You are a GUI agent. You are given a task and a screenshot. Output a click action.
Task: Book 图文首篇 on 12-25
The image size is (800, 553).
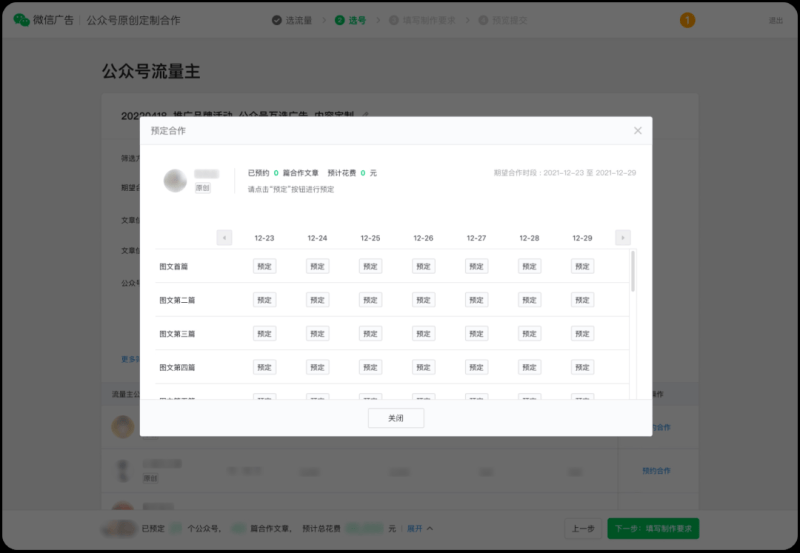point(370,266)
